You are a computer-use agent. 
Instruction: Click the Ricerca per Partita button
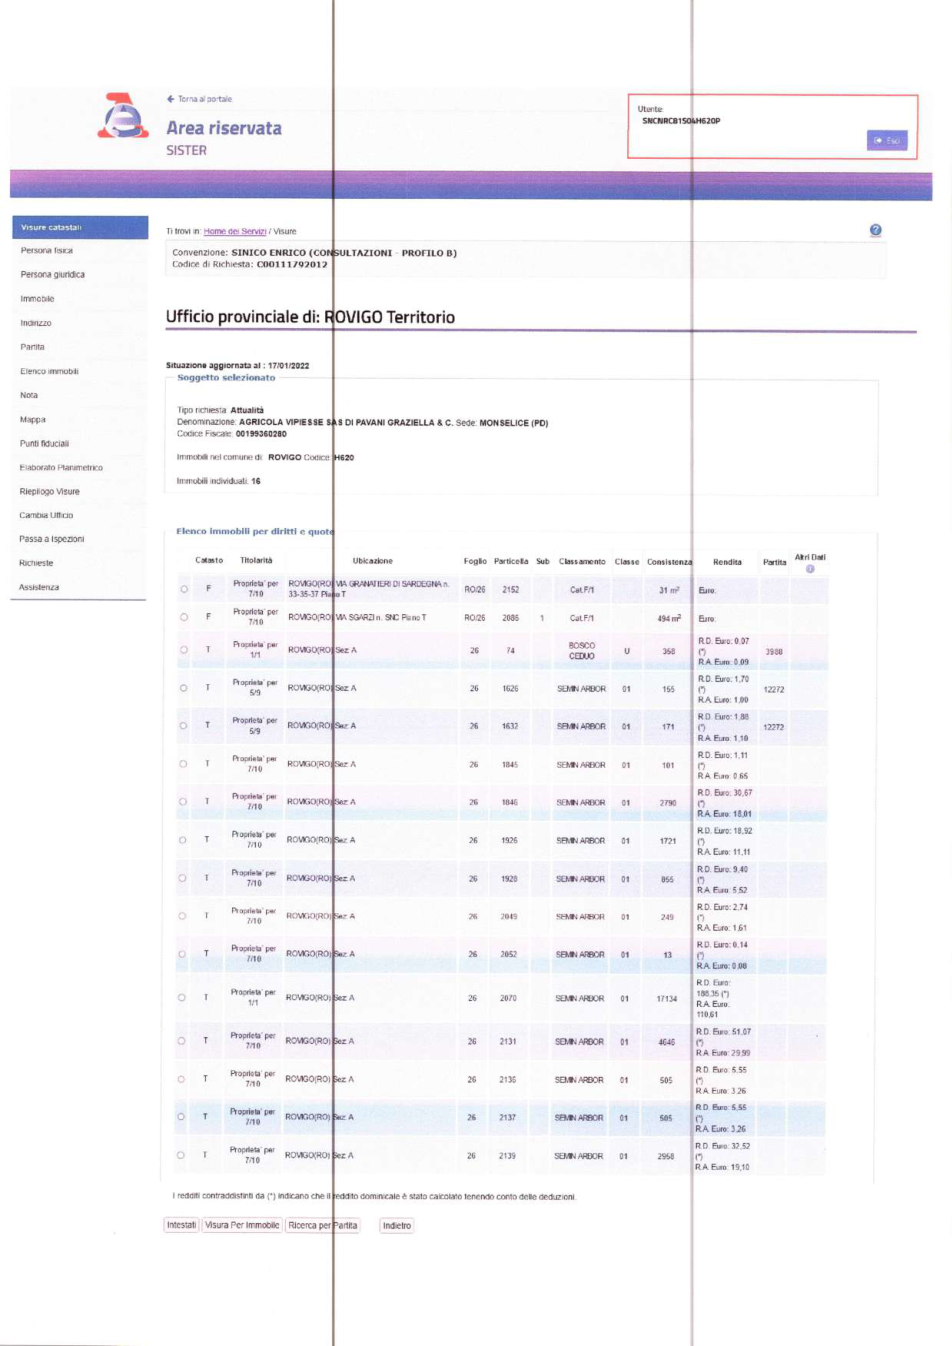pos(323,1225)
